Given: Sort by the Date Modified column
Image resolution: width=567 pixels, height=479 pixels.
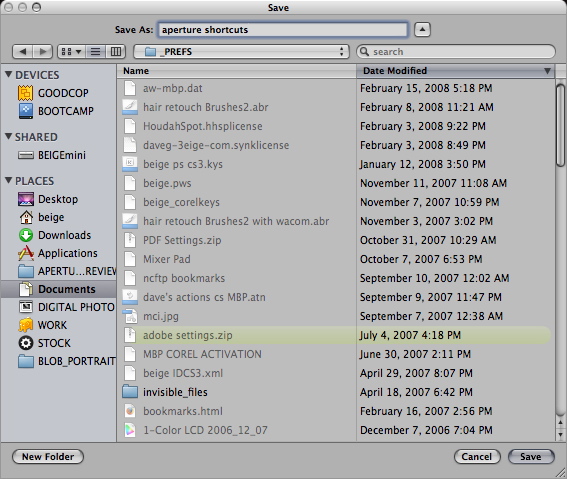Looking at the screenshot, I should coord(455,71).
